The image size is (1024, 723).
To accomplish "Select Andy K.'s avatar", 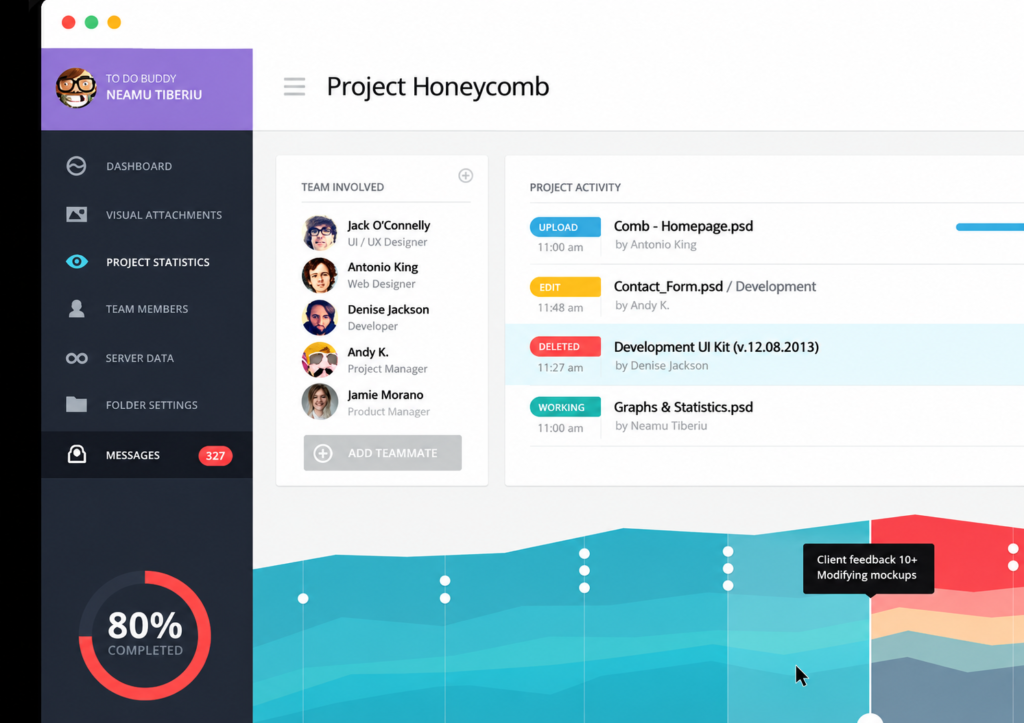I will pos(319,360).
